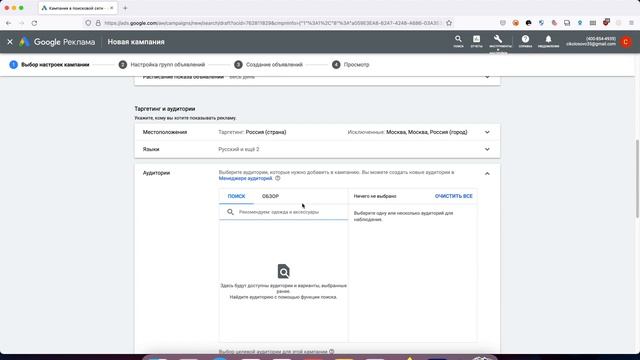Switch to the ПОИСК tab
The height and width of the screenshot is (360, 640).
[236, 196]
